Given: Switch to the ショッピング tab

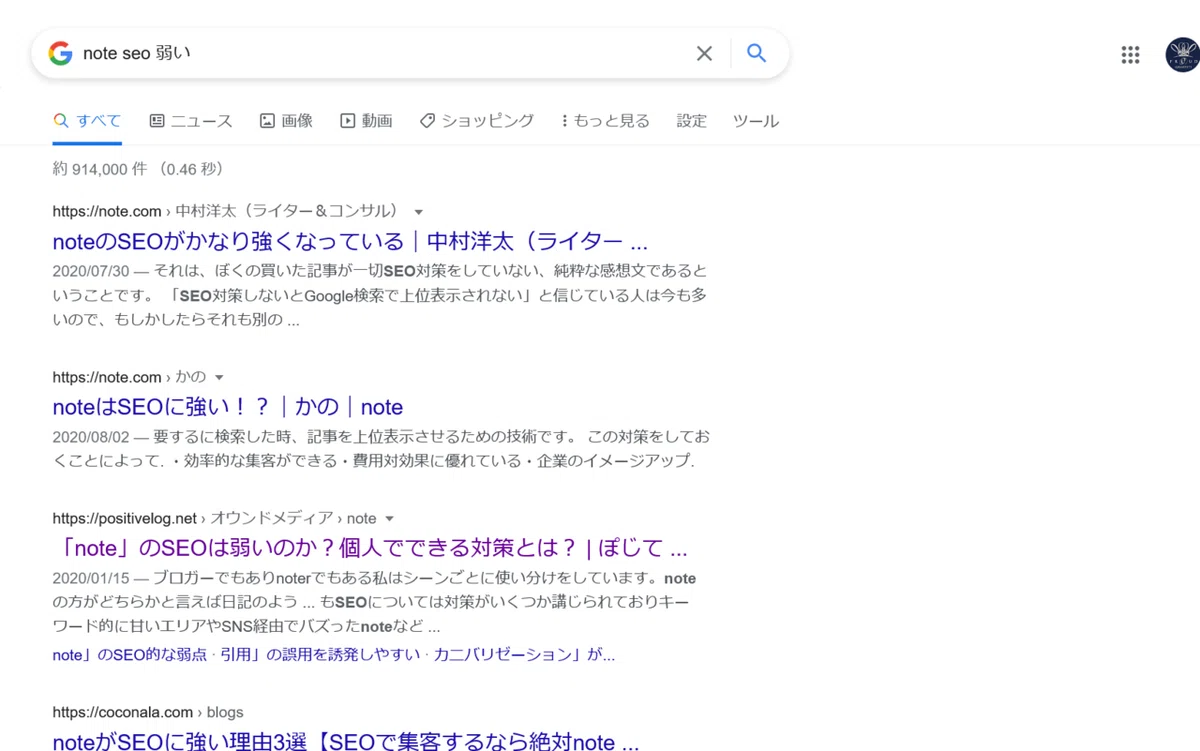Looking at the screenshot, I should click(x=476, y=121).
